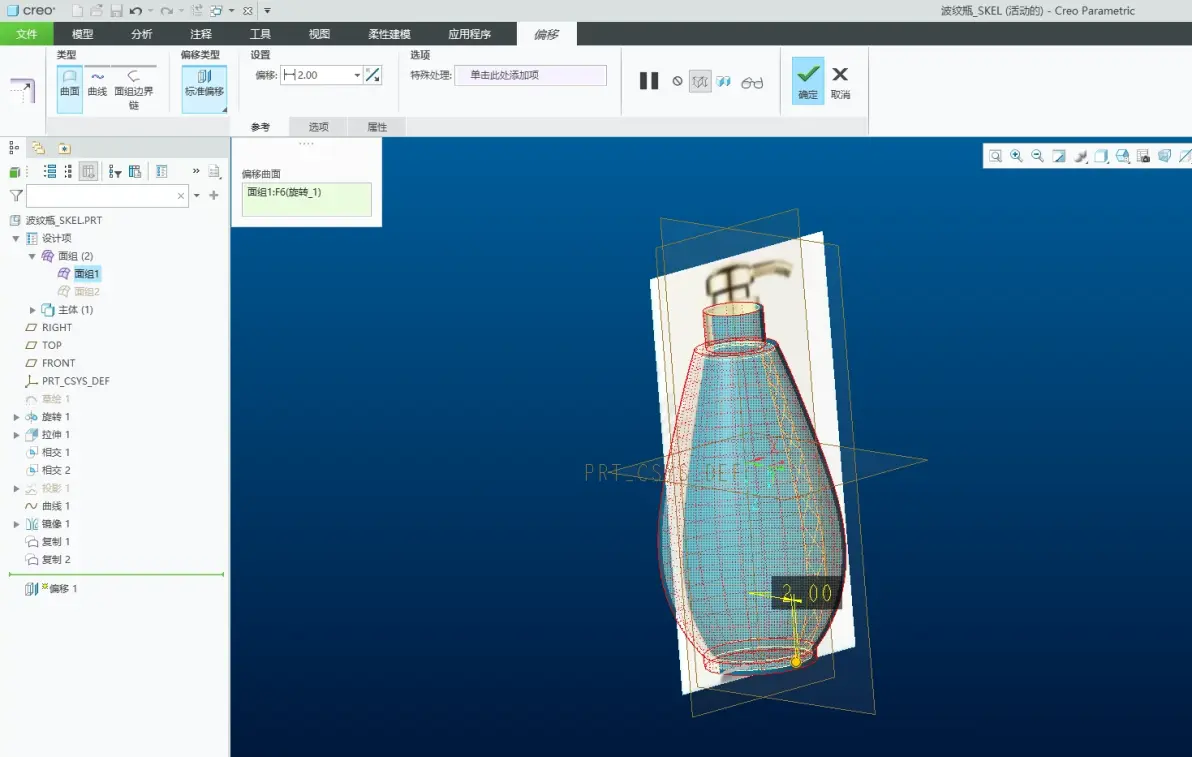Click the zoom in magnifier icon
The image size is (1192, 757).
[1016, 156]
